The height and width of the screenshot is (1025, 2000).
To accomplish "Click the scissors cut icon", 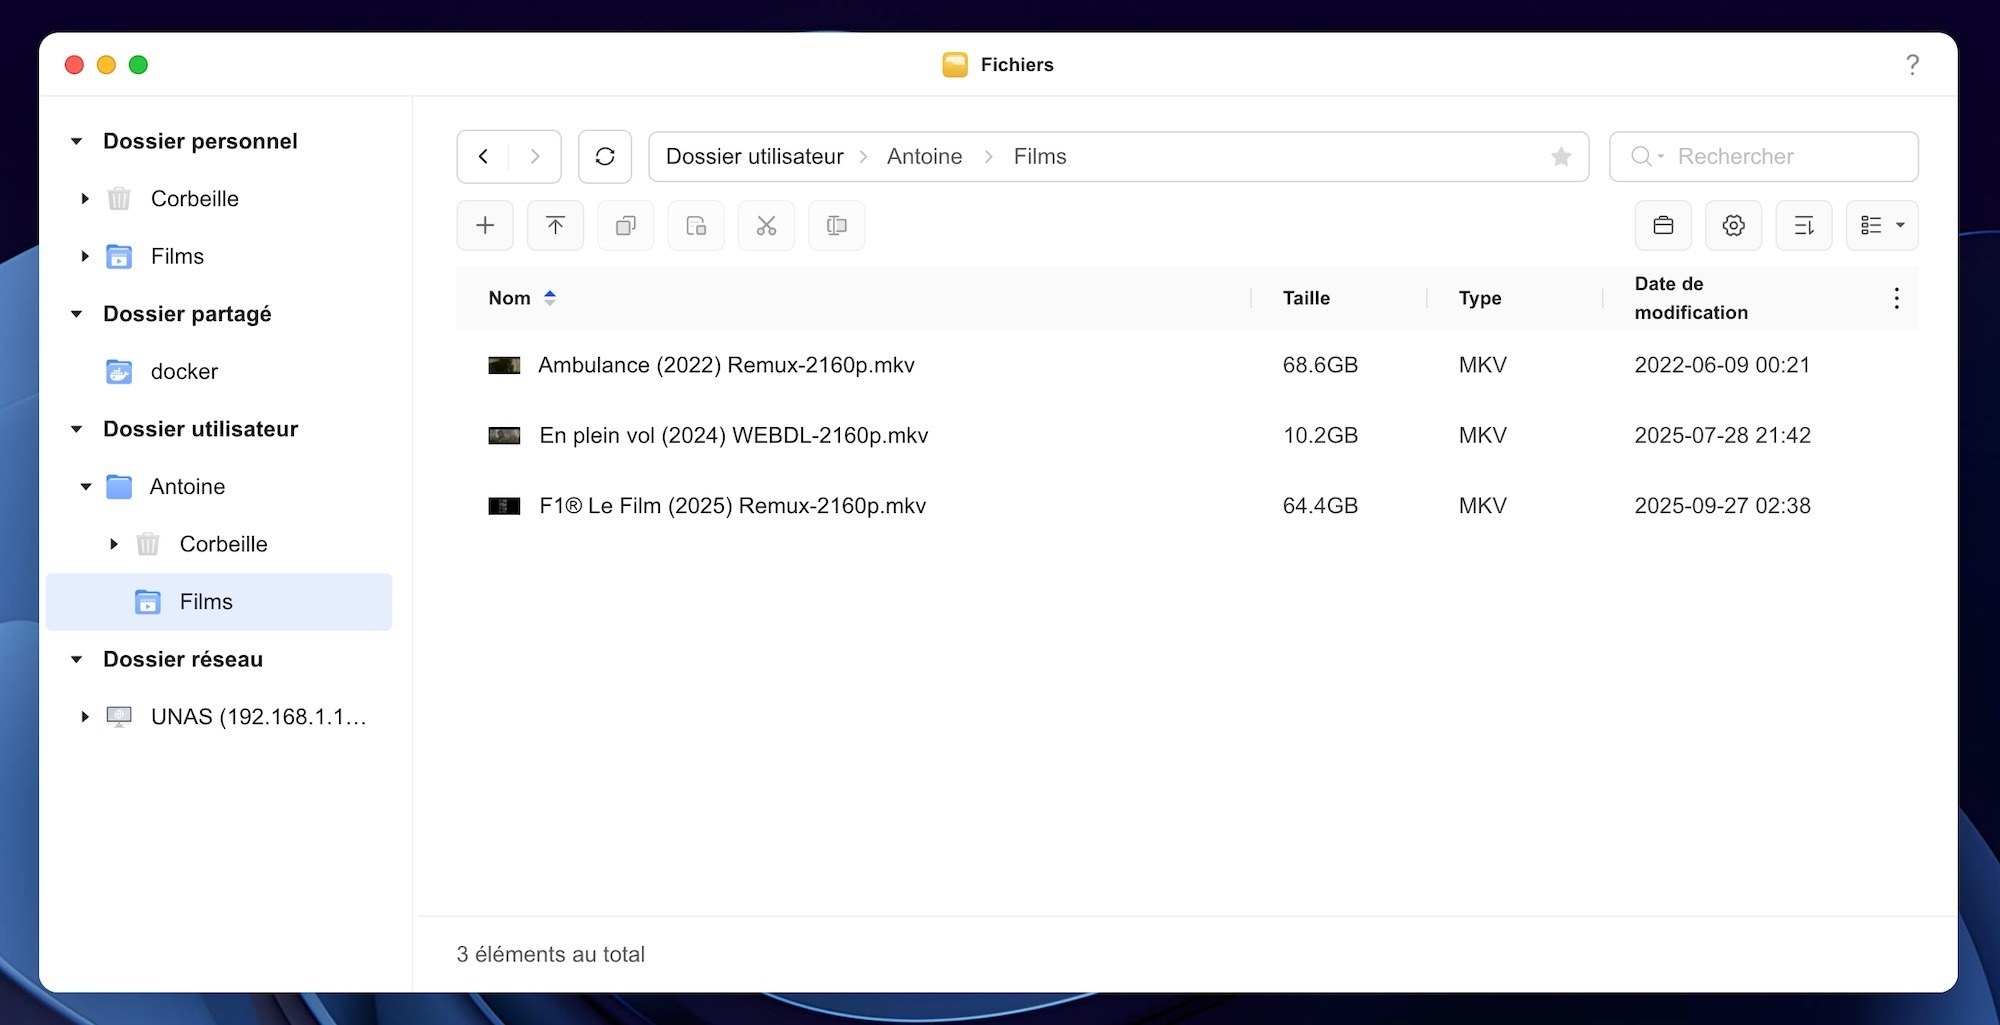I will [x=766, y=226].
